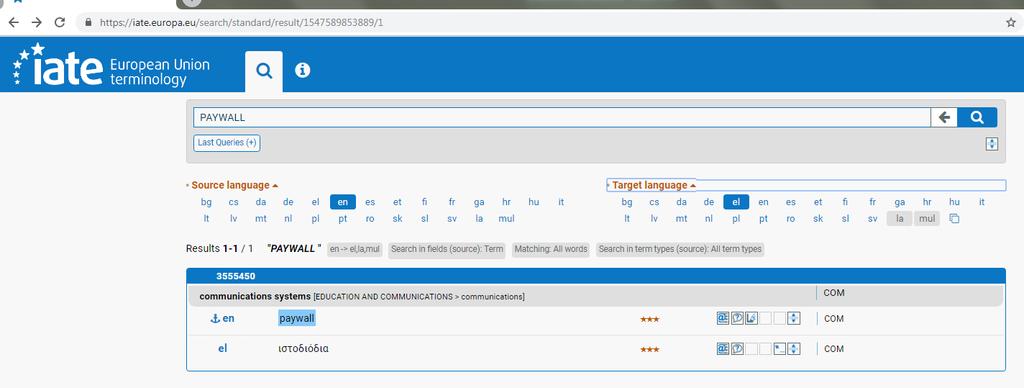Screen dimensions: 1024x388
Task: Deselect en source language
Action: (343, 202)
